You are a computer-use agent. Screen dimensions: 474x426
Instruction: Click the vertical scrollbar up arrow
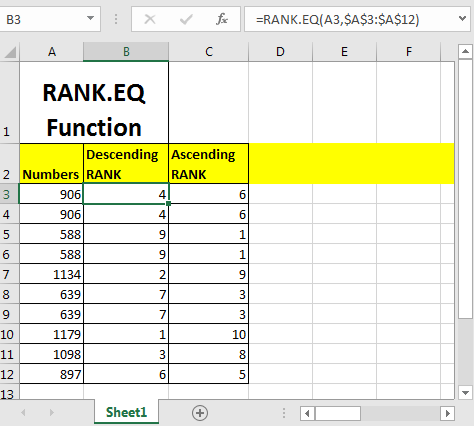[465, 51]
